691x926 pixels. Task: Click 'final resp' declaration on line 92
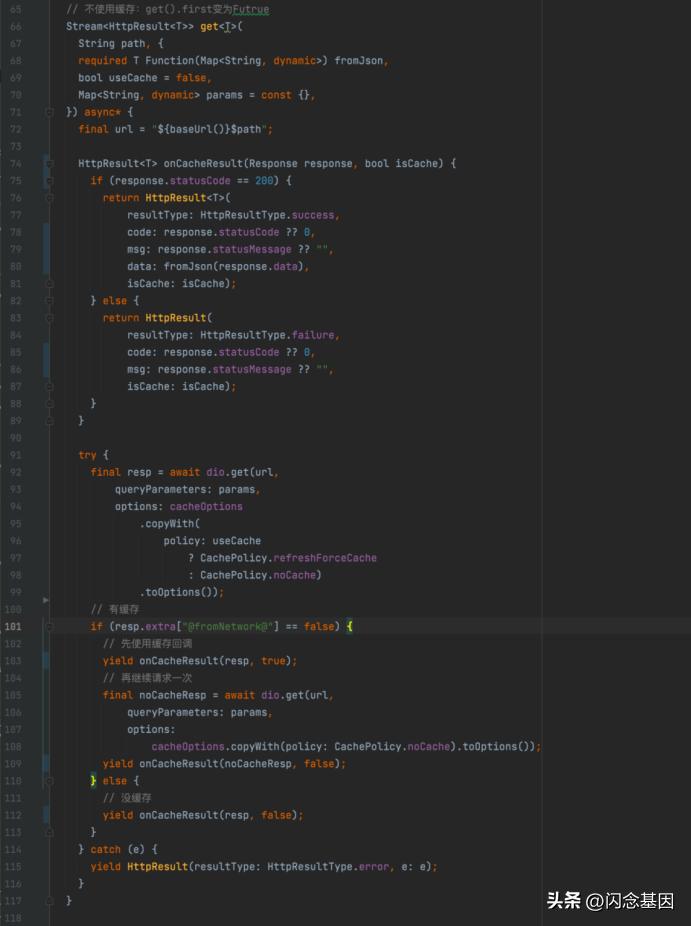(x=120, y=472)
